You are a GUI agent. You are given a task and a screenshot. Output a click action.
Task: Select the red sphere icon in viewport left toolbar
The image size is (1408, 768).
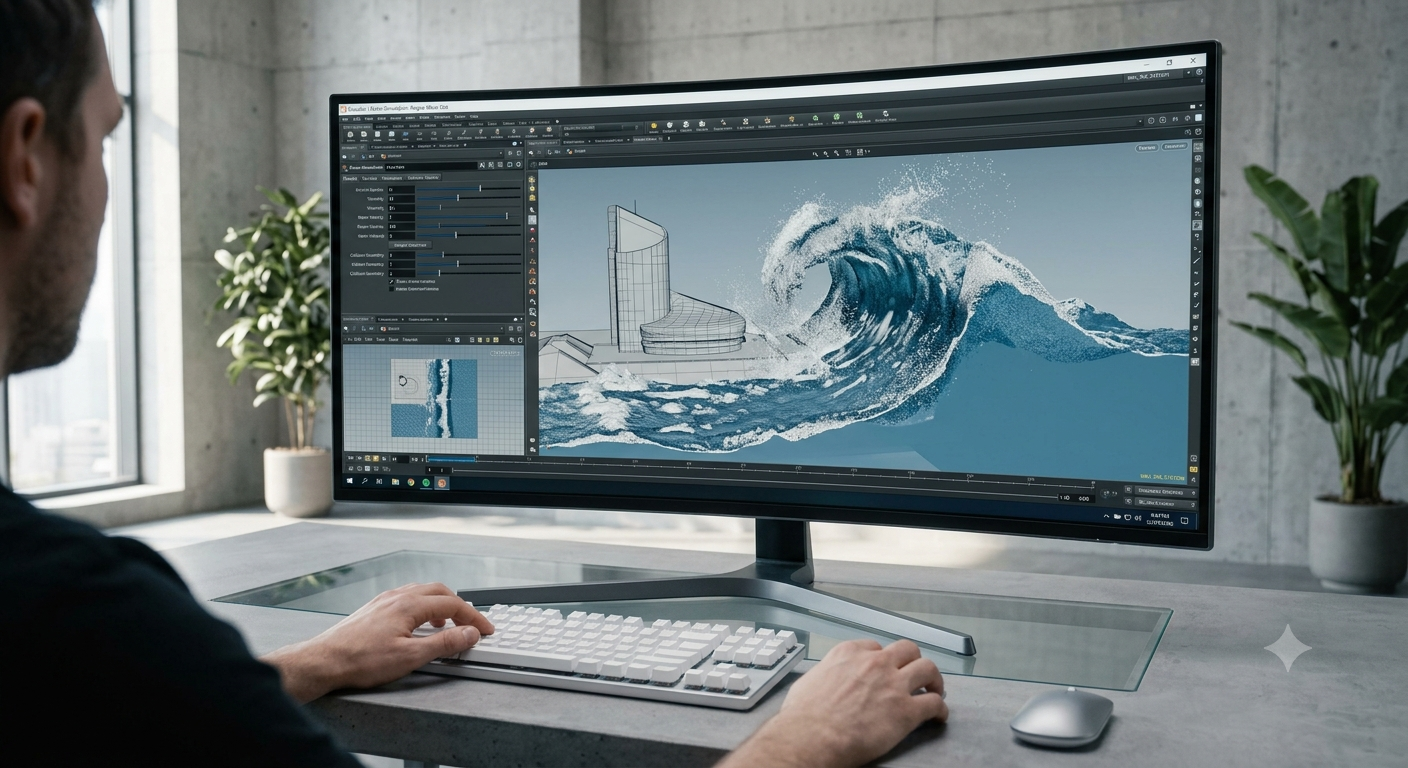532,230
